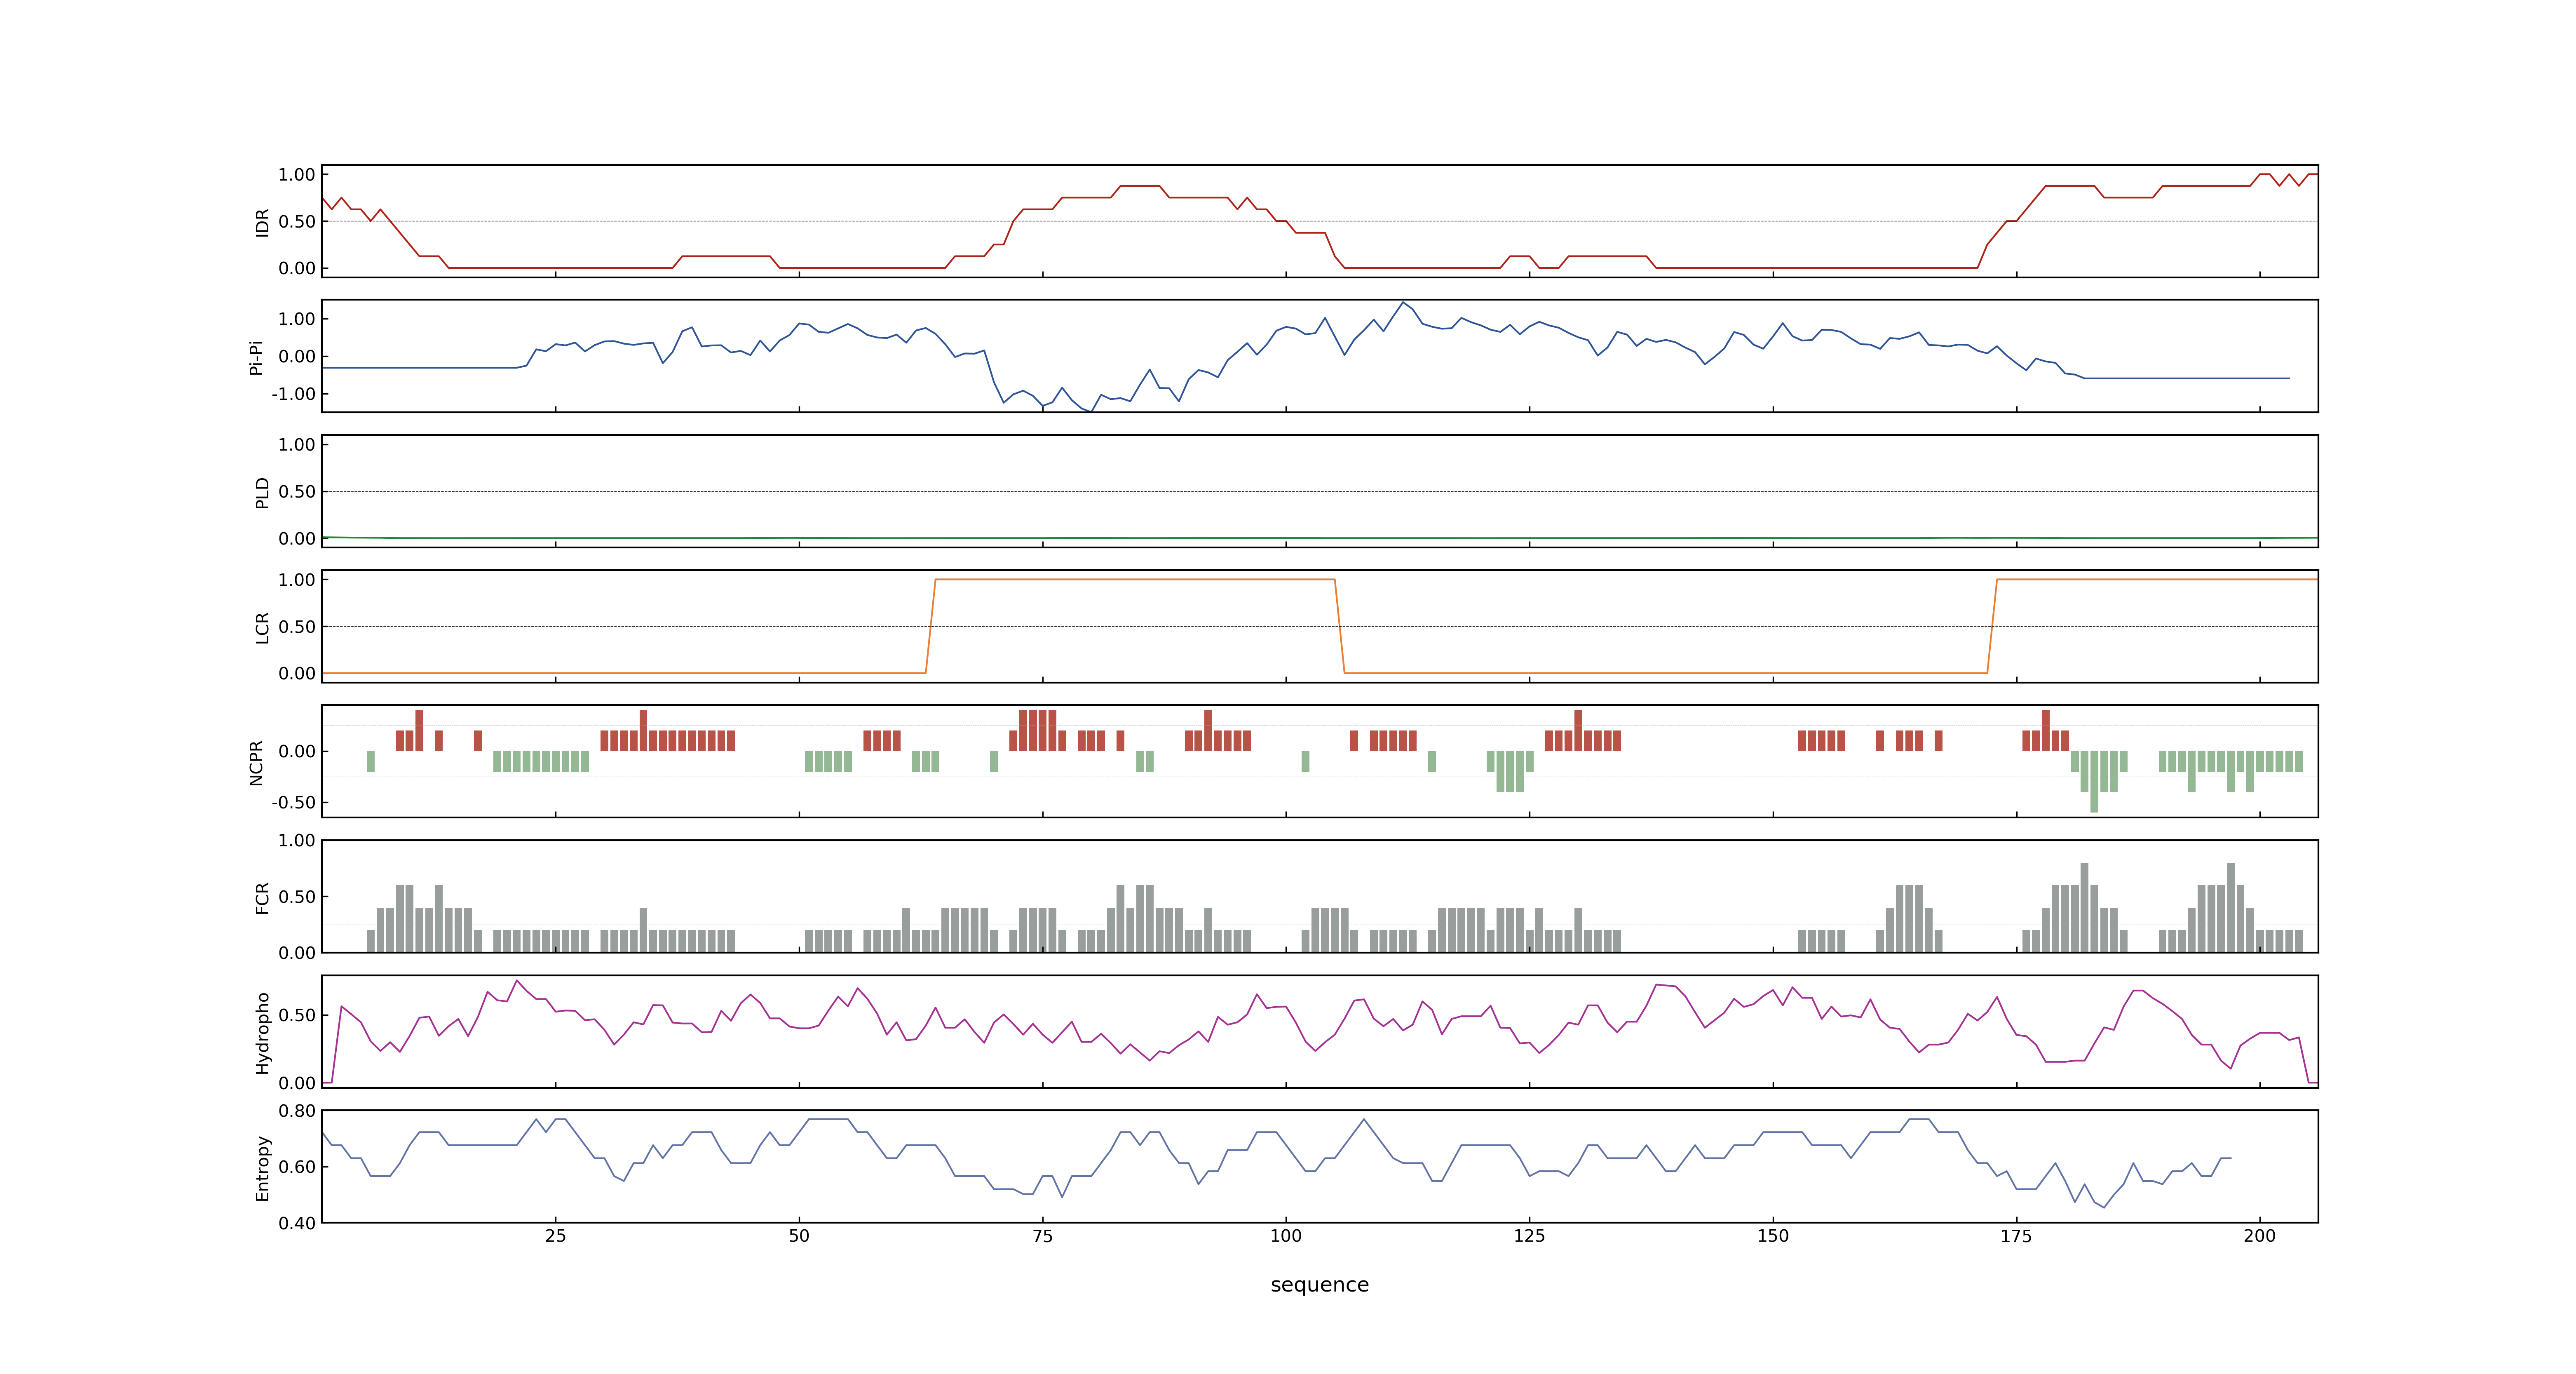Click the Entropy y-axis label
Viewport: 2576px width, 1374px height.
click(x=262, y=1167)
